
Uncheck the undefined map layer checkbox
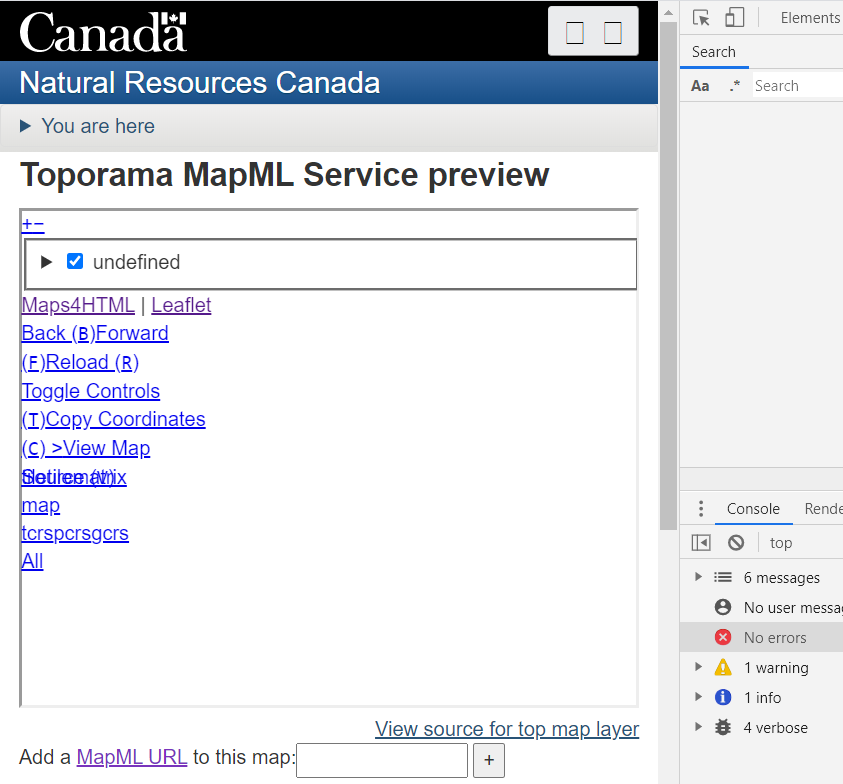[x=75, y=260]
